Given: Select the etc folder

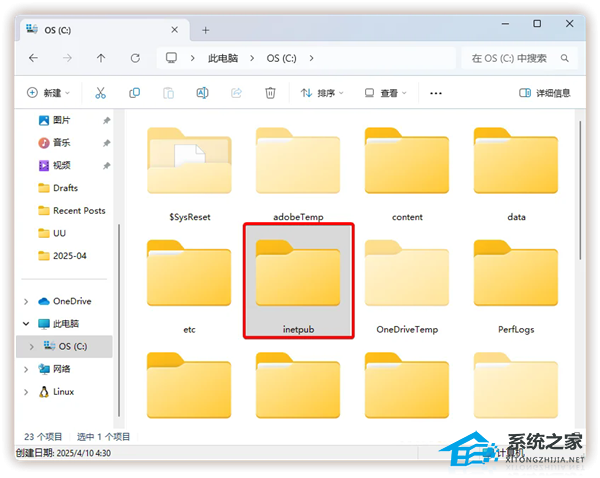Looking at the screenshot, I should [189, 287].
